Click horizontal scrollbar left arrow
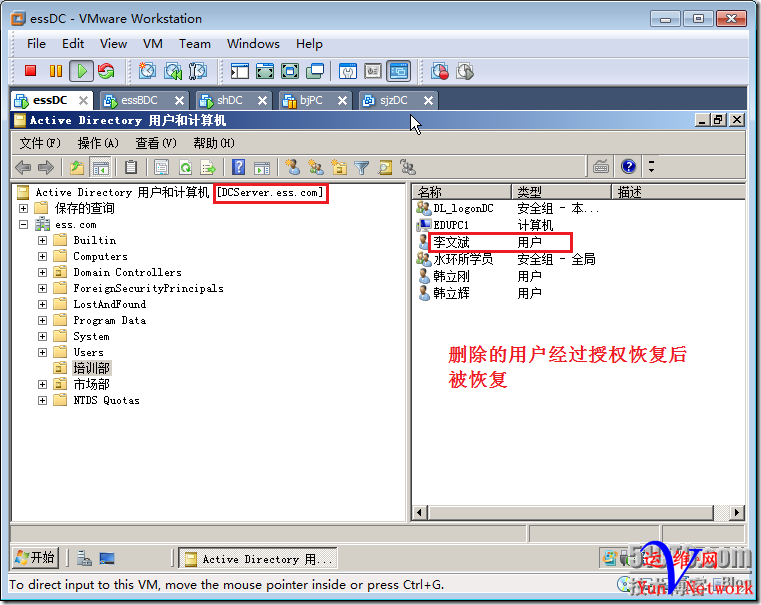The height and width of the screenshot is (605, 761). coord(420,512)
